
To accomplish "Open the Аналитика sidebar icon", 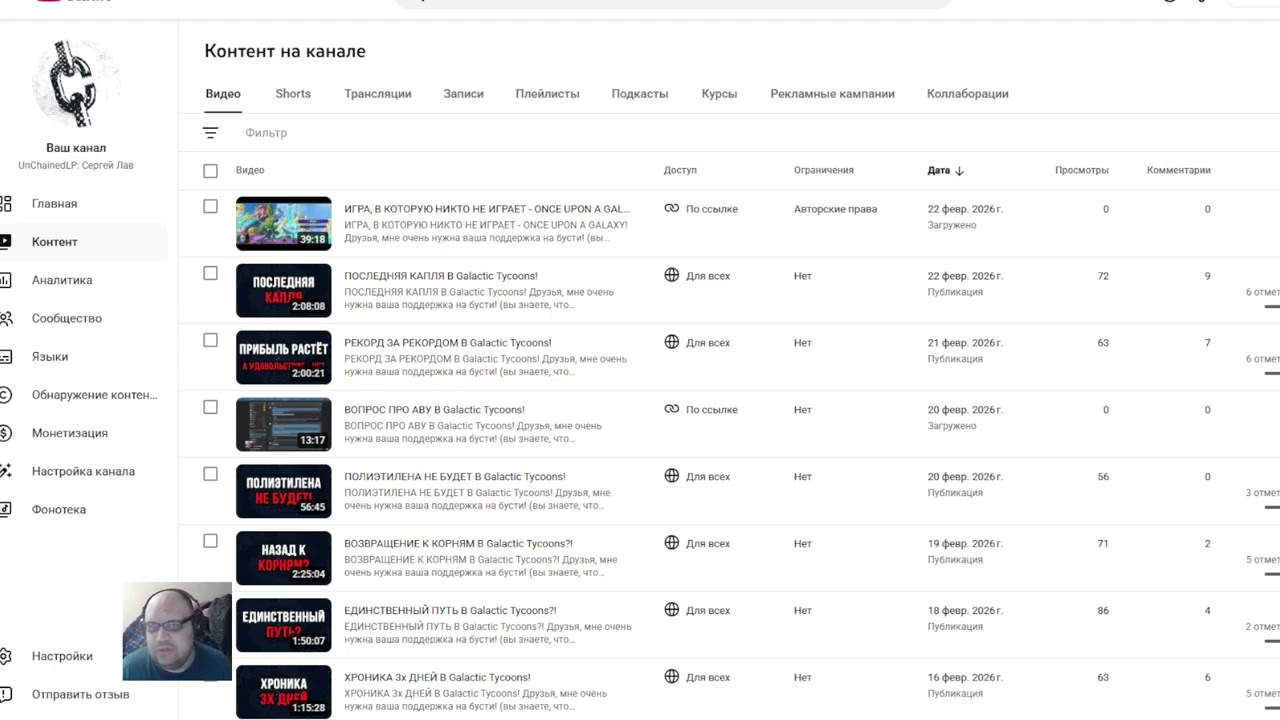I will (x=5, y=280).
